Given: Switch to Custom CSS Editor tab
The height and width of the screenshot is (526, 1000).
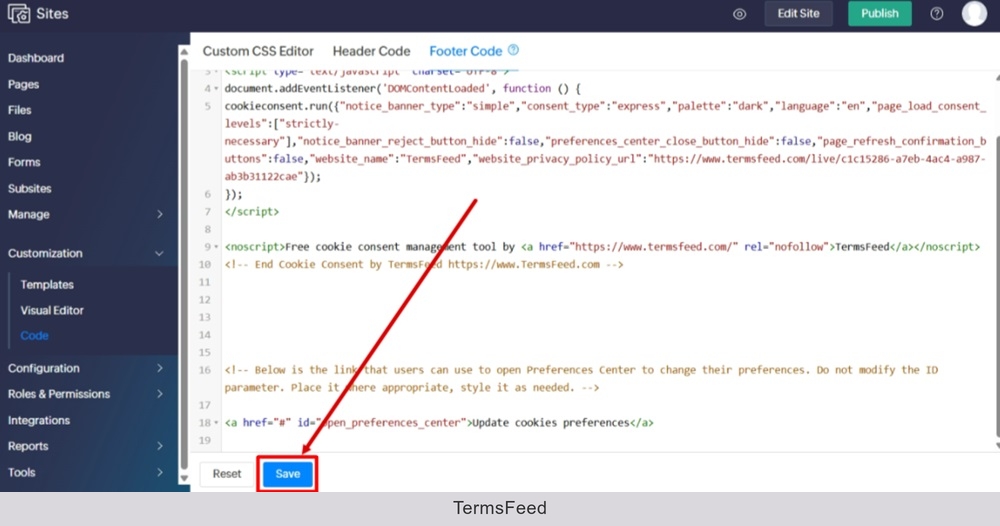Looking at the screenshot, I should tap(258, 51).
